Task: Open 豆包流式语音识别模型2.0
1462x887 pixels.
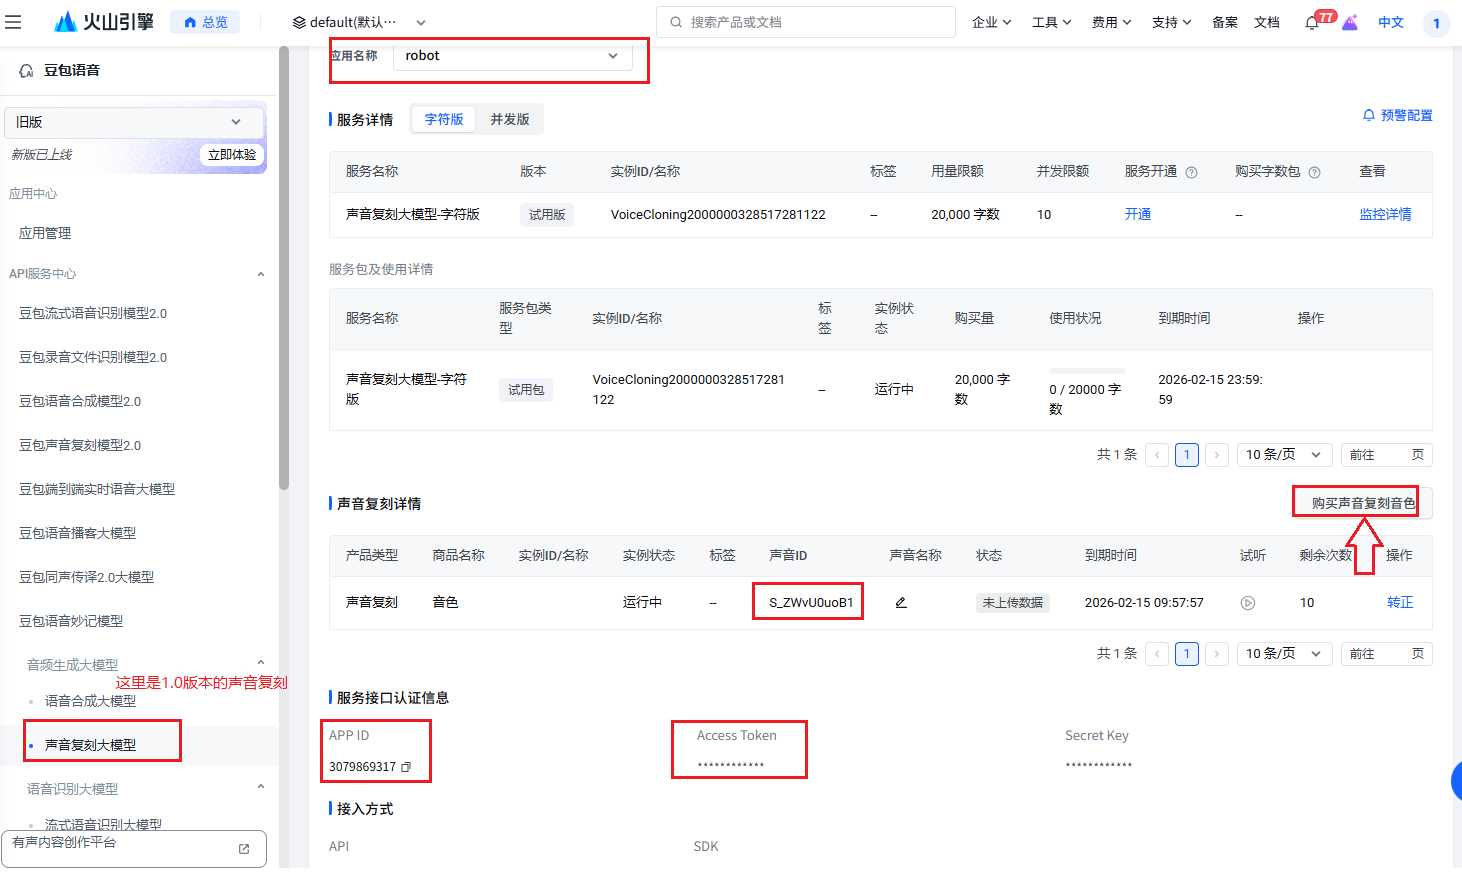Action: pos(93,313)
